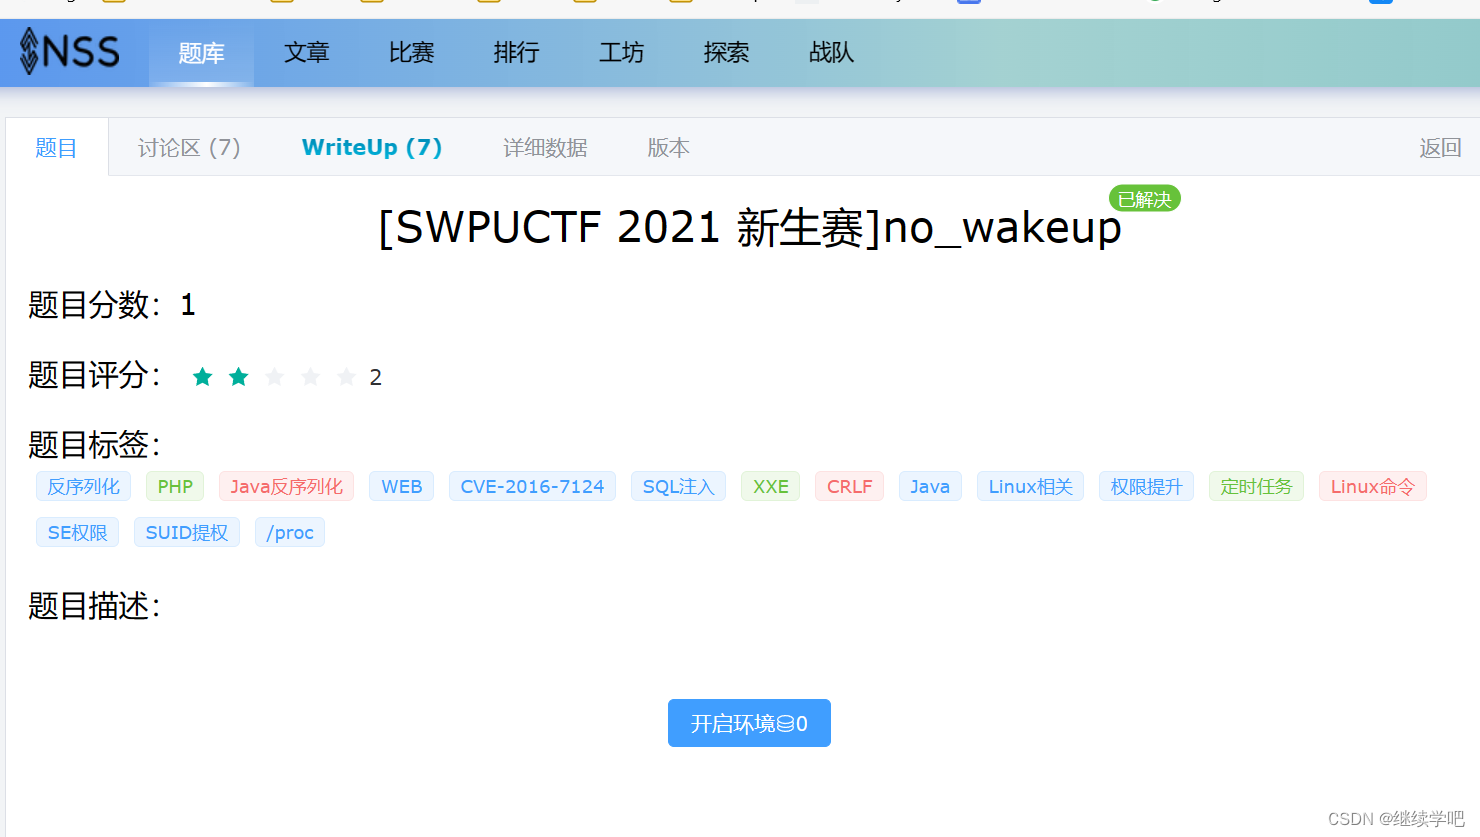Open the 题库 nav menu
1480x837 pixels.
[x=201, y=53]
